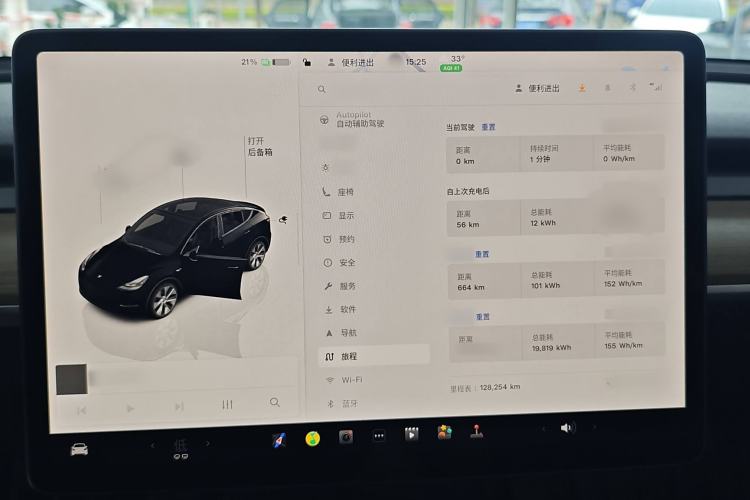Viewport: 750px width, 500px height.
Task: Tap the 152 Wh/km average consumption value
Action: pos(623,283)
